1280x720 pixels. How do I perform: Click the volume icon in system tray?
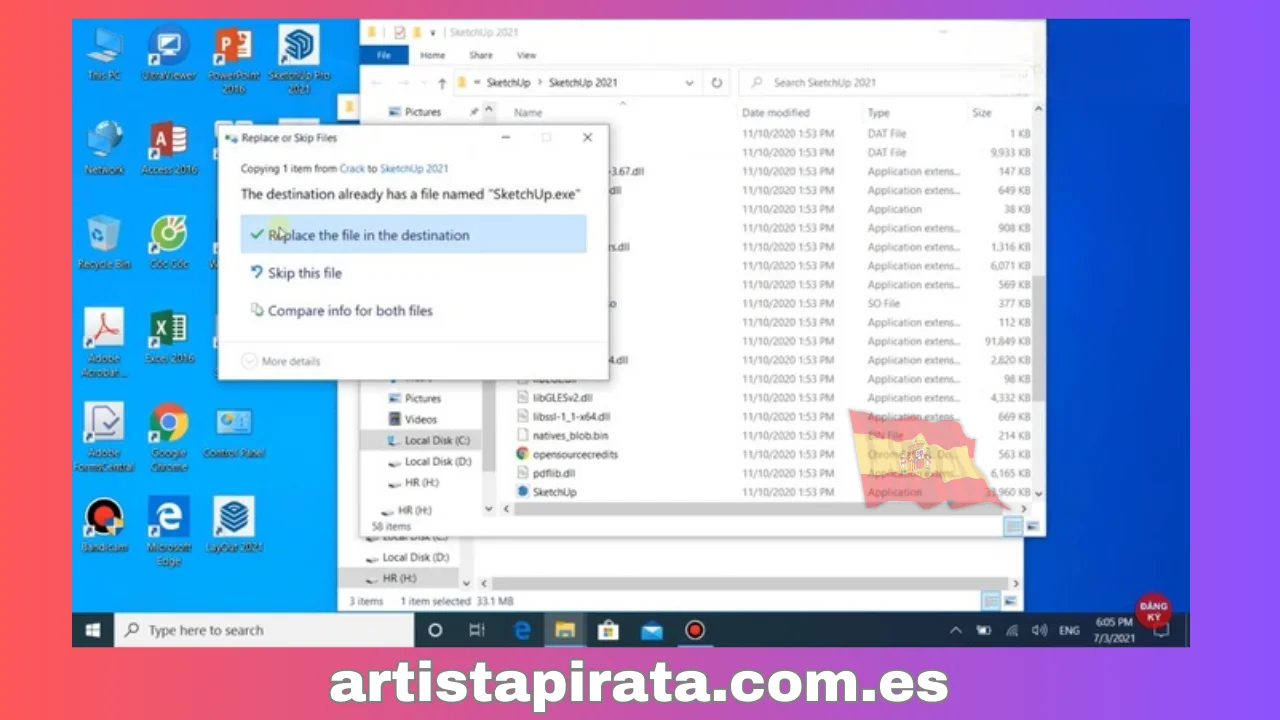[x=1040, y=631]
